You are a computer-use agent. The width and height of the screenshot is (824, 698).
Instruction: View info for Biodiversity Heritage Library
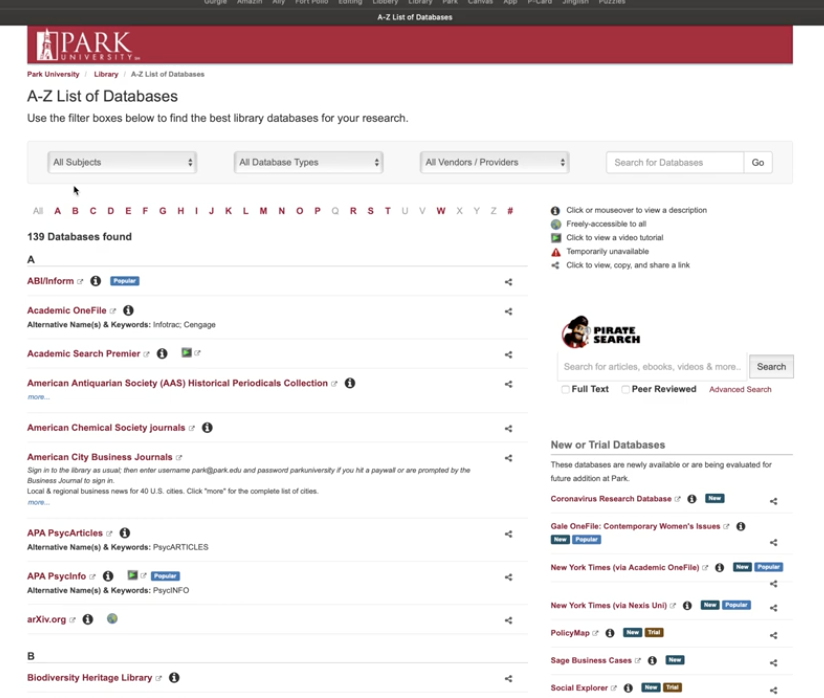(174, 678)
